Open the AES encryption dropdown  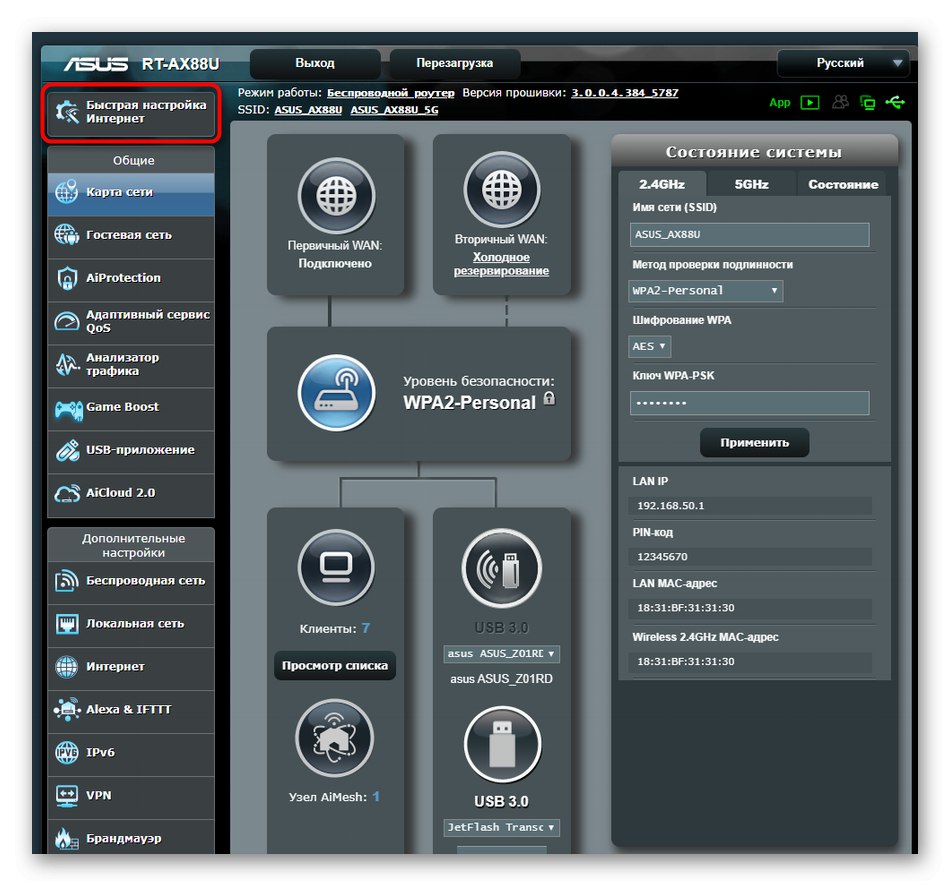point(649,347)
